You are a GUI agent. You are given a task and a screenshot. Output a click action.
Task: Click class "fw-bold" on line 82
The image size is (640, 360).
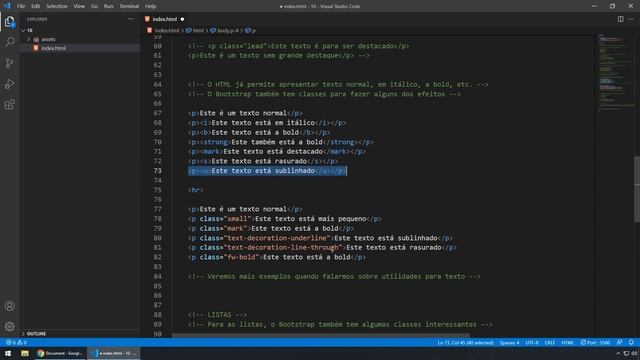coord(241,257)
